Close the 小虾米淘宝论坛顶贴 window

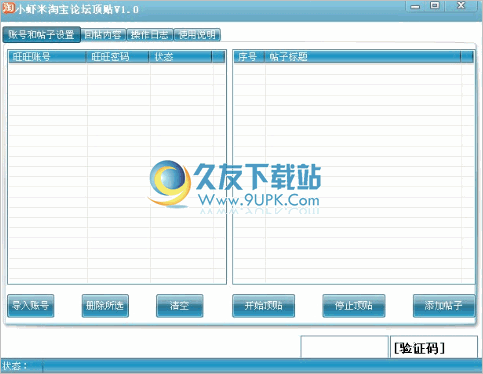[x=461, y=6]
